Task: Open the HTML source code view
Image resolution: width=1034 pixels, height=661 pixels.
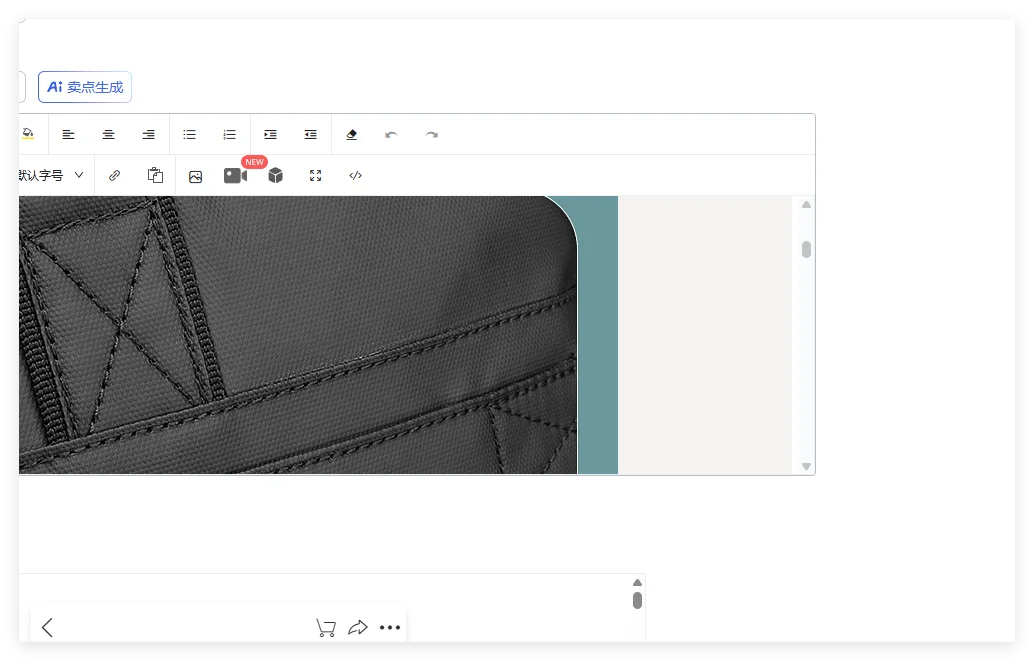Action: pyautogui.click(x=355, y=175)
